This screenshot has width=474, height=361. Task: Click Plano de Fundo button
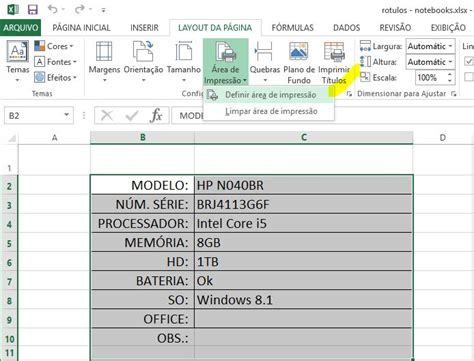click(299, 62)
